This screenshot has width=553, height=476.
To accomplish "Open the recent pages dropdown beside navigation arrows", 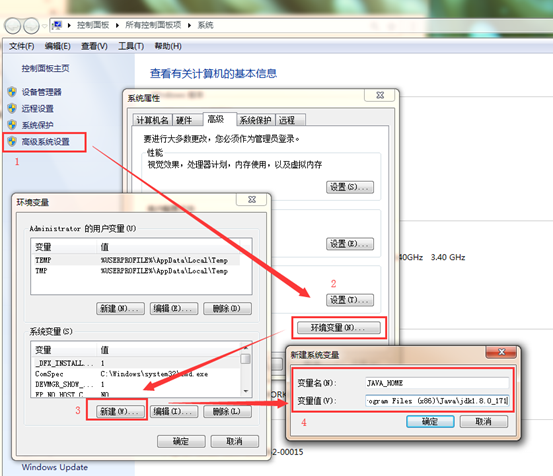I will [x=44, y=26].
